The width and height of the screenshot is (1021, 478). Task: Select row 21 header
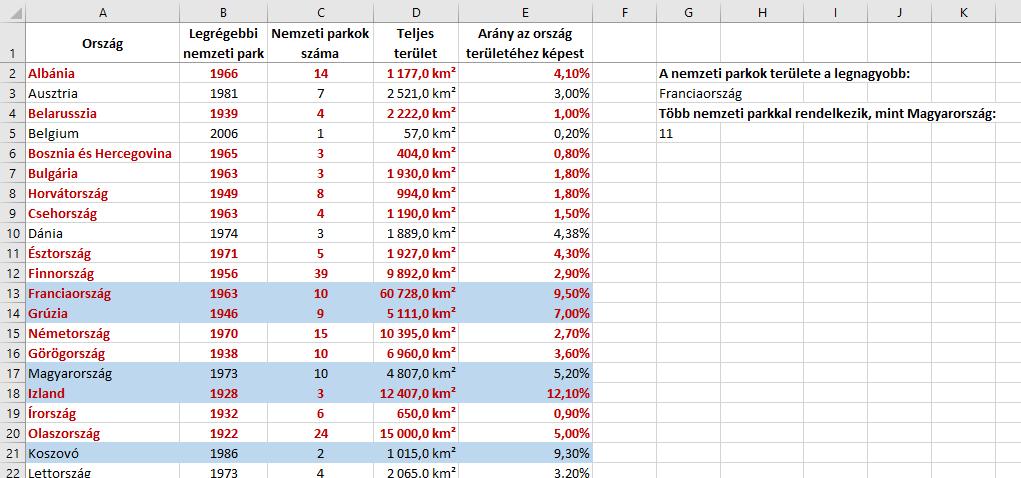(13, 453)
